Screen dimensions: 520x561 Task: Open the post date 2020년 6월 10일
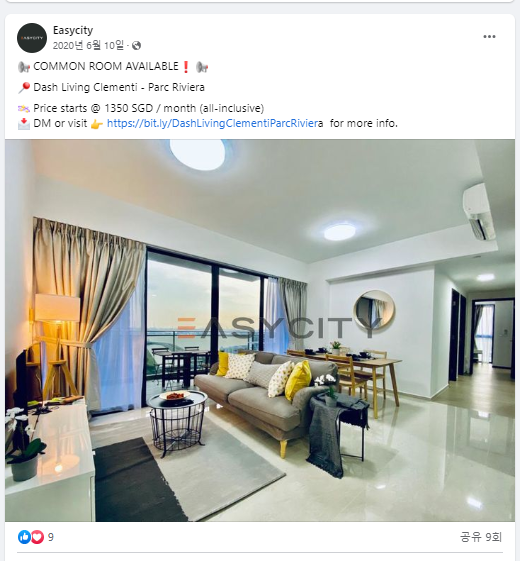(88, 45)
